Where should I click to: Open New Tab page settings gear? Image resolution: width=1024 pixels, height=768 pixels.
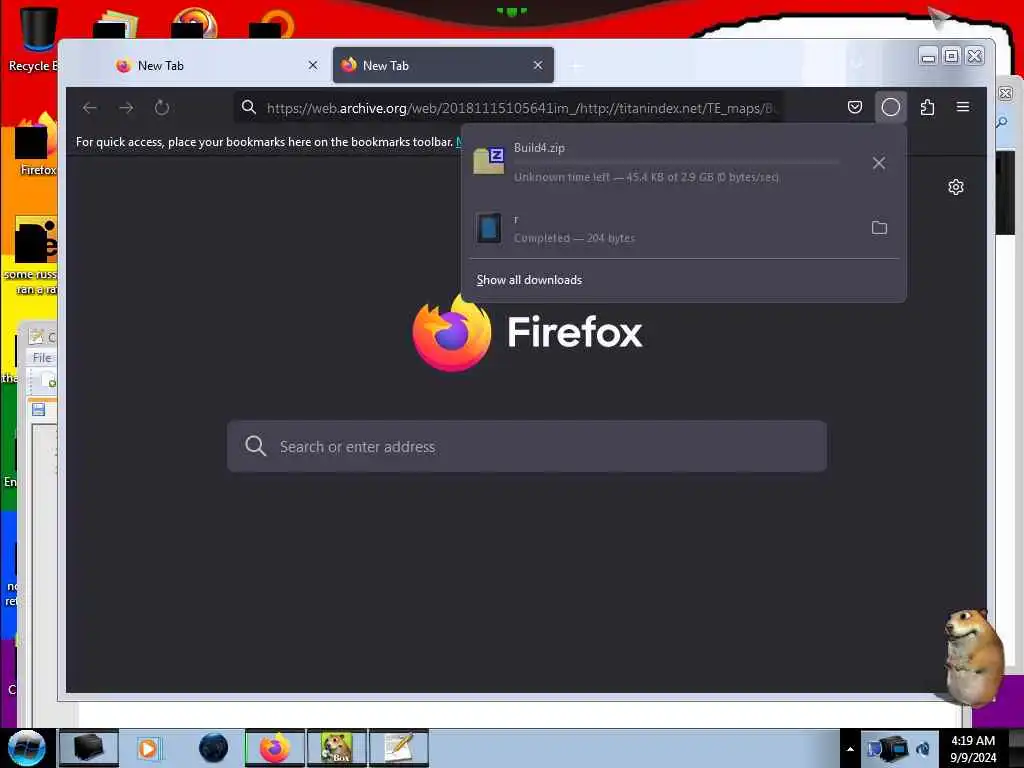pos(955,187)
